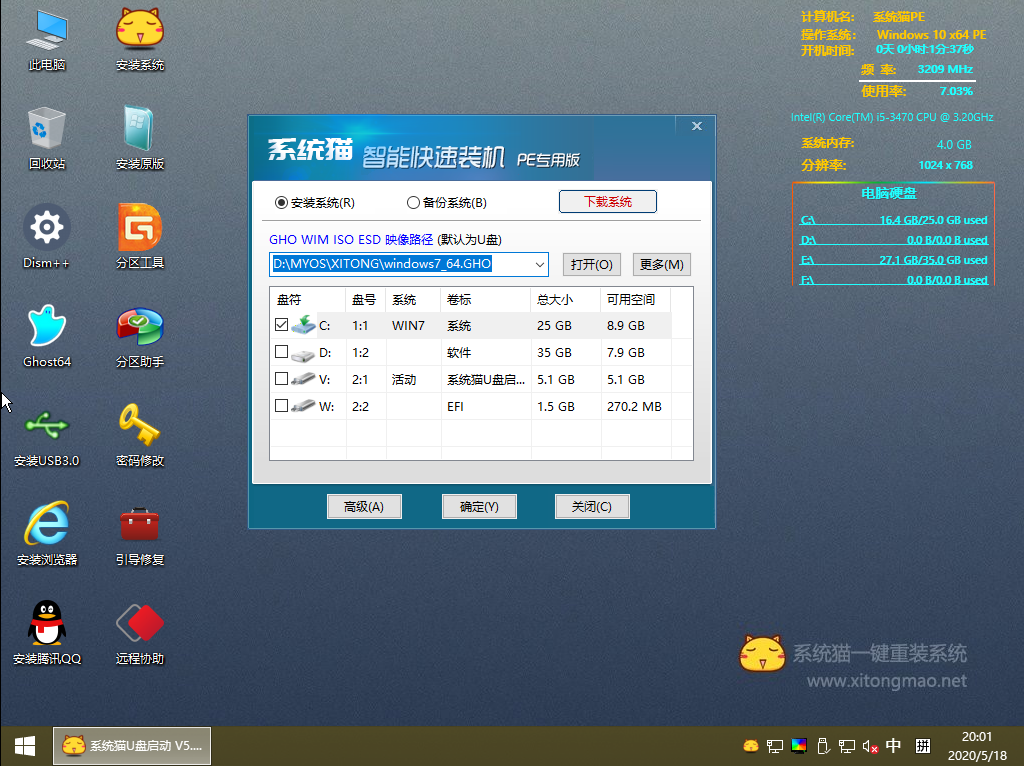Image resolution: width=1024 pixels, height=766 pixels.
Task: Click the 关闭(C) button
Action: [592, 507]
